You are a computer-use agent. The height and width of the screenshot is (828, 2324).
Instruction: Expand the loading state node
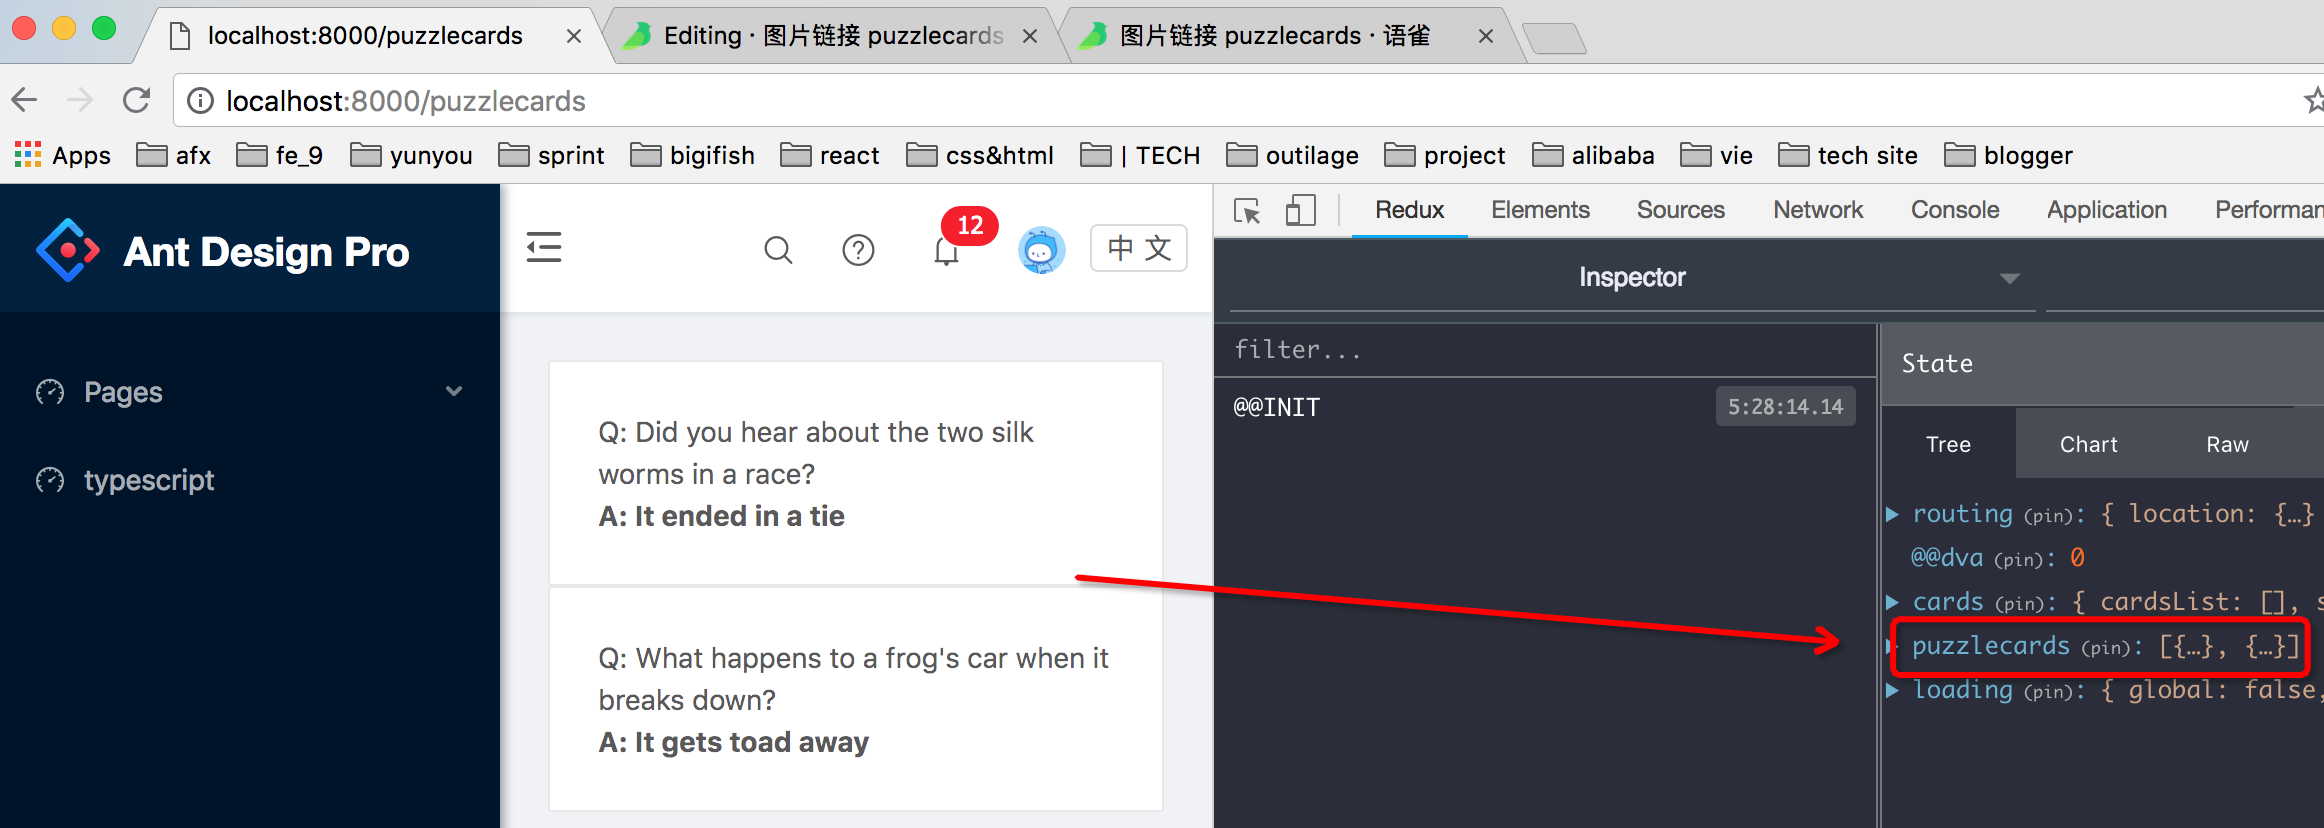(x=1892, y=690)
